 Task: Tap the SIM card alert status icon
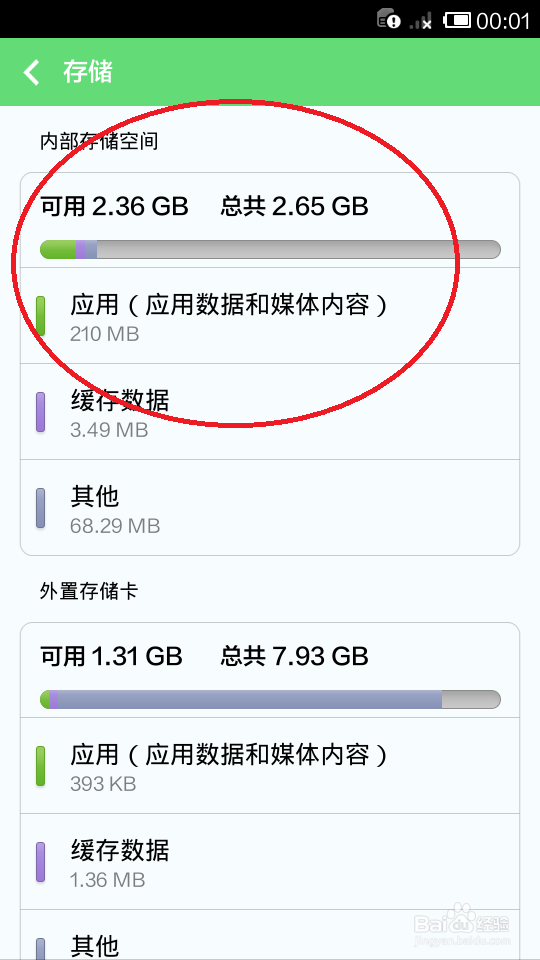(x=389, y=19)
